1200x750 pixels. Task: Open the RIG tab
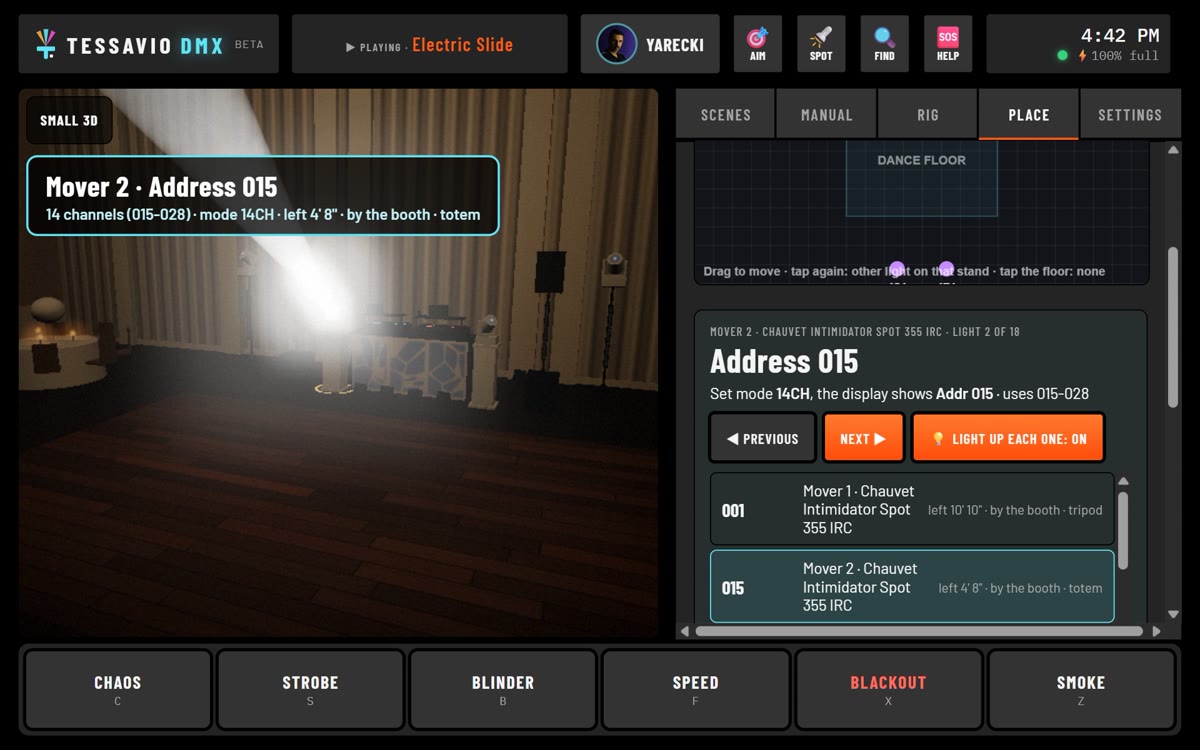click(x=928, y=114)
